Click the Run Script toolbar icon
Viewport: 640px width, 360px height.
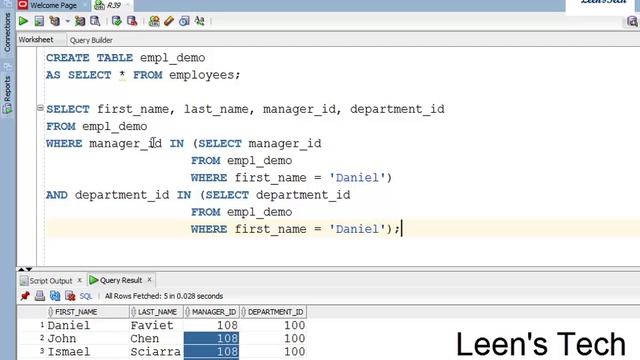(39, 21)
